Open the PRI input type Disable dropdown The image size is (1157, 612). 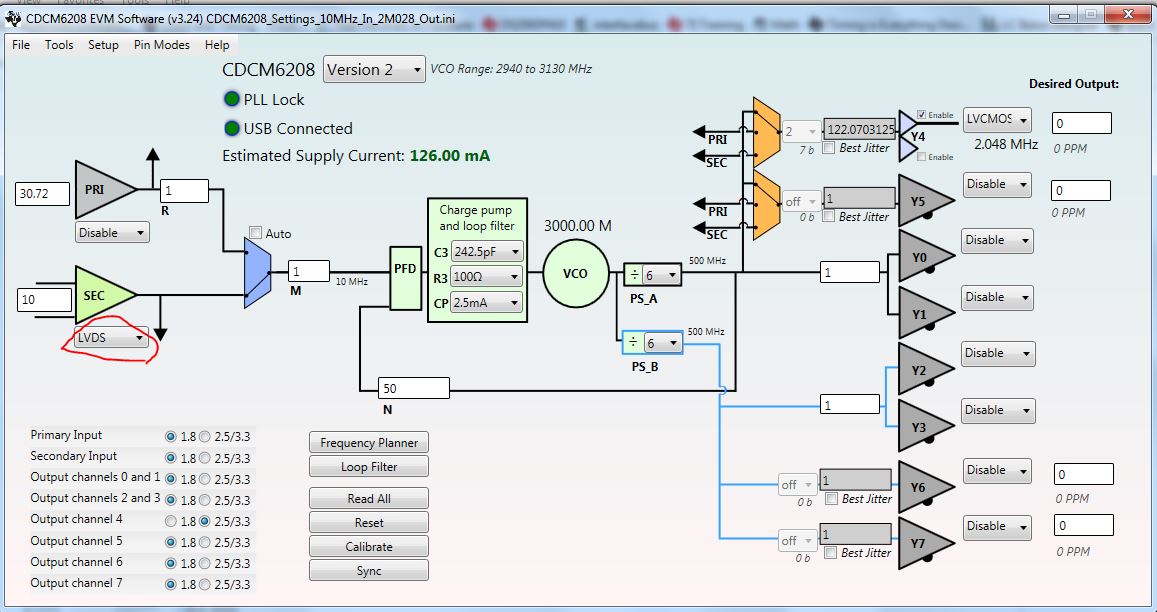112,233
